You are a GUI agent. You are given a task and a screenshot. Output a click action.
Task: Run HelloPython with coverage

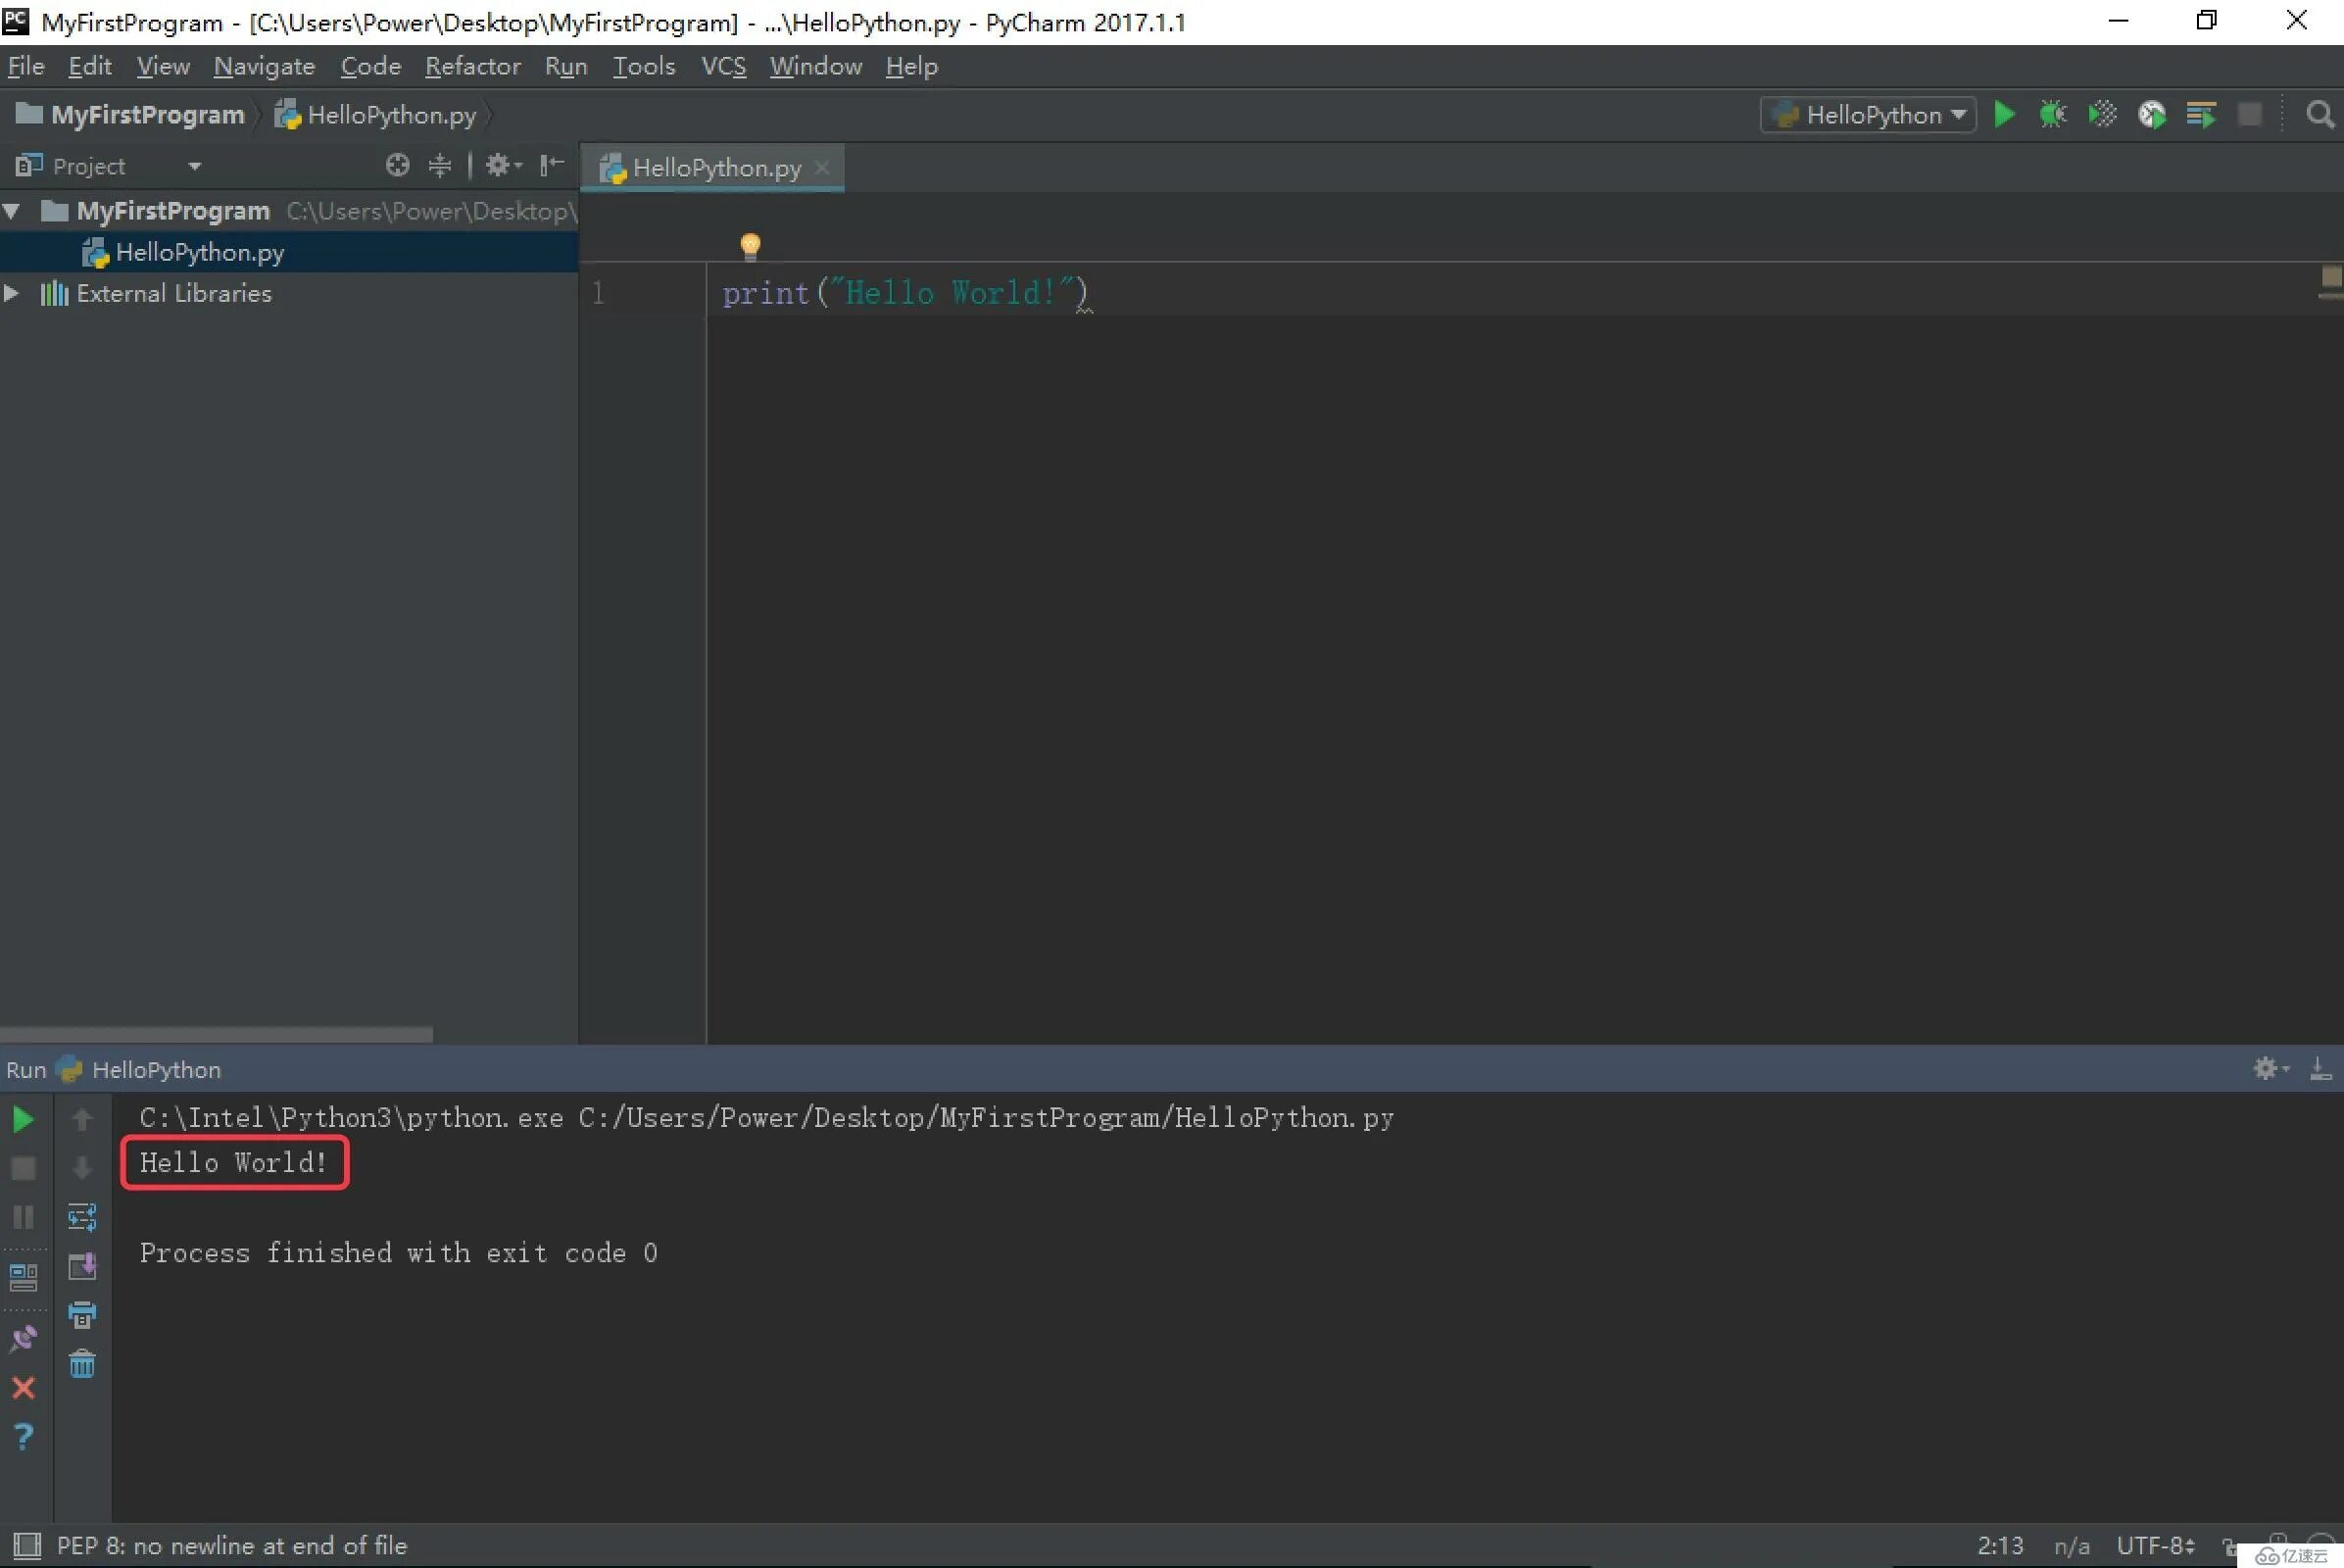pos(2102,115)
